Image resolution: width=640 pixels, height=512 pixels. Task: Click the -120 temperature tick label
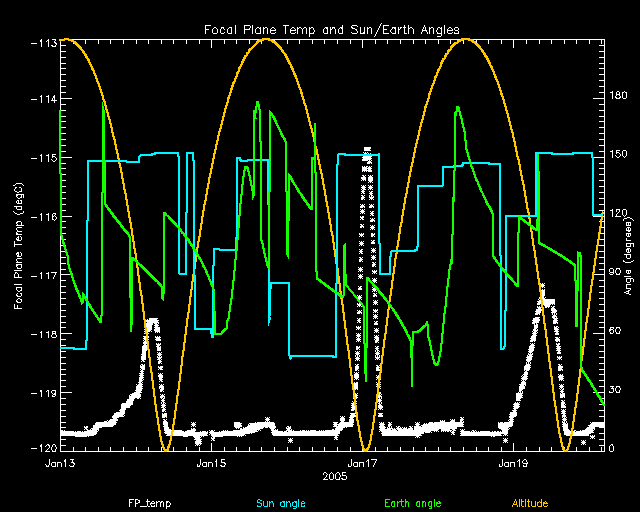(43, 447)
